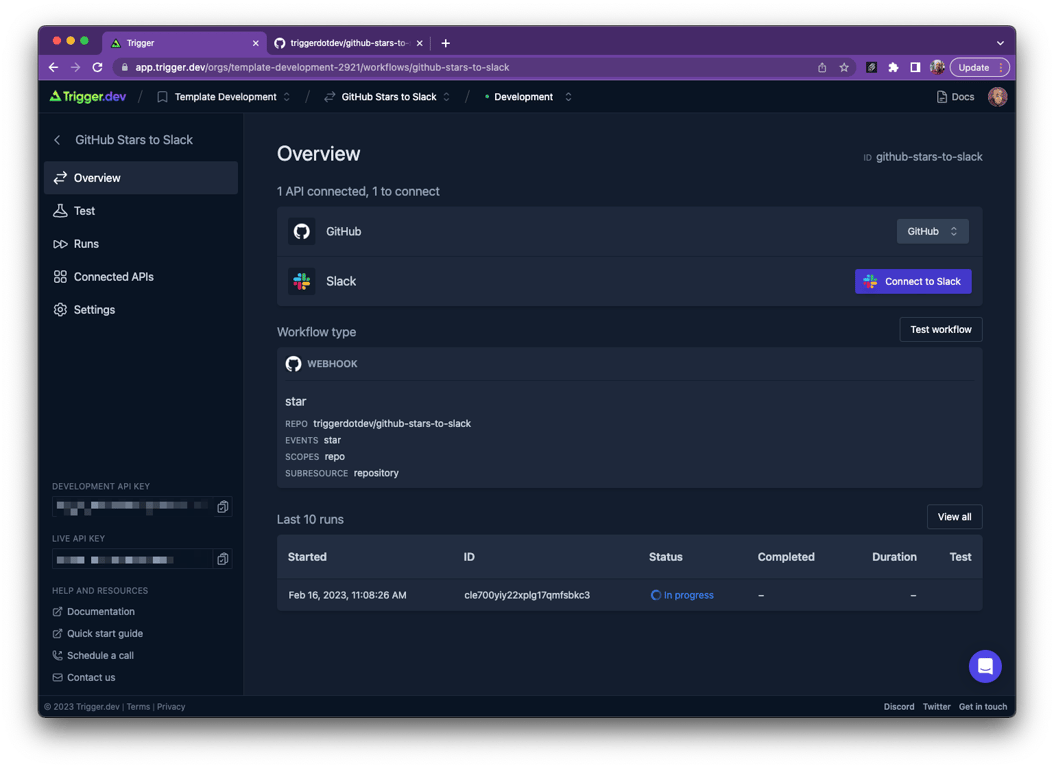Viewport: 1054px width, 768px height.
Task: Click Status column header
Action: (665, 557)
